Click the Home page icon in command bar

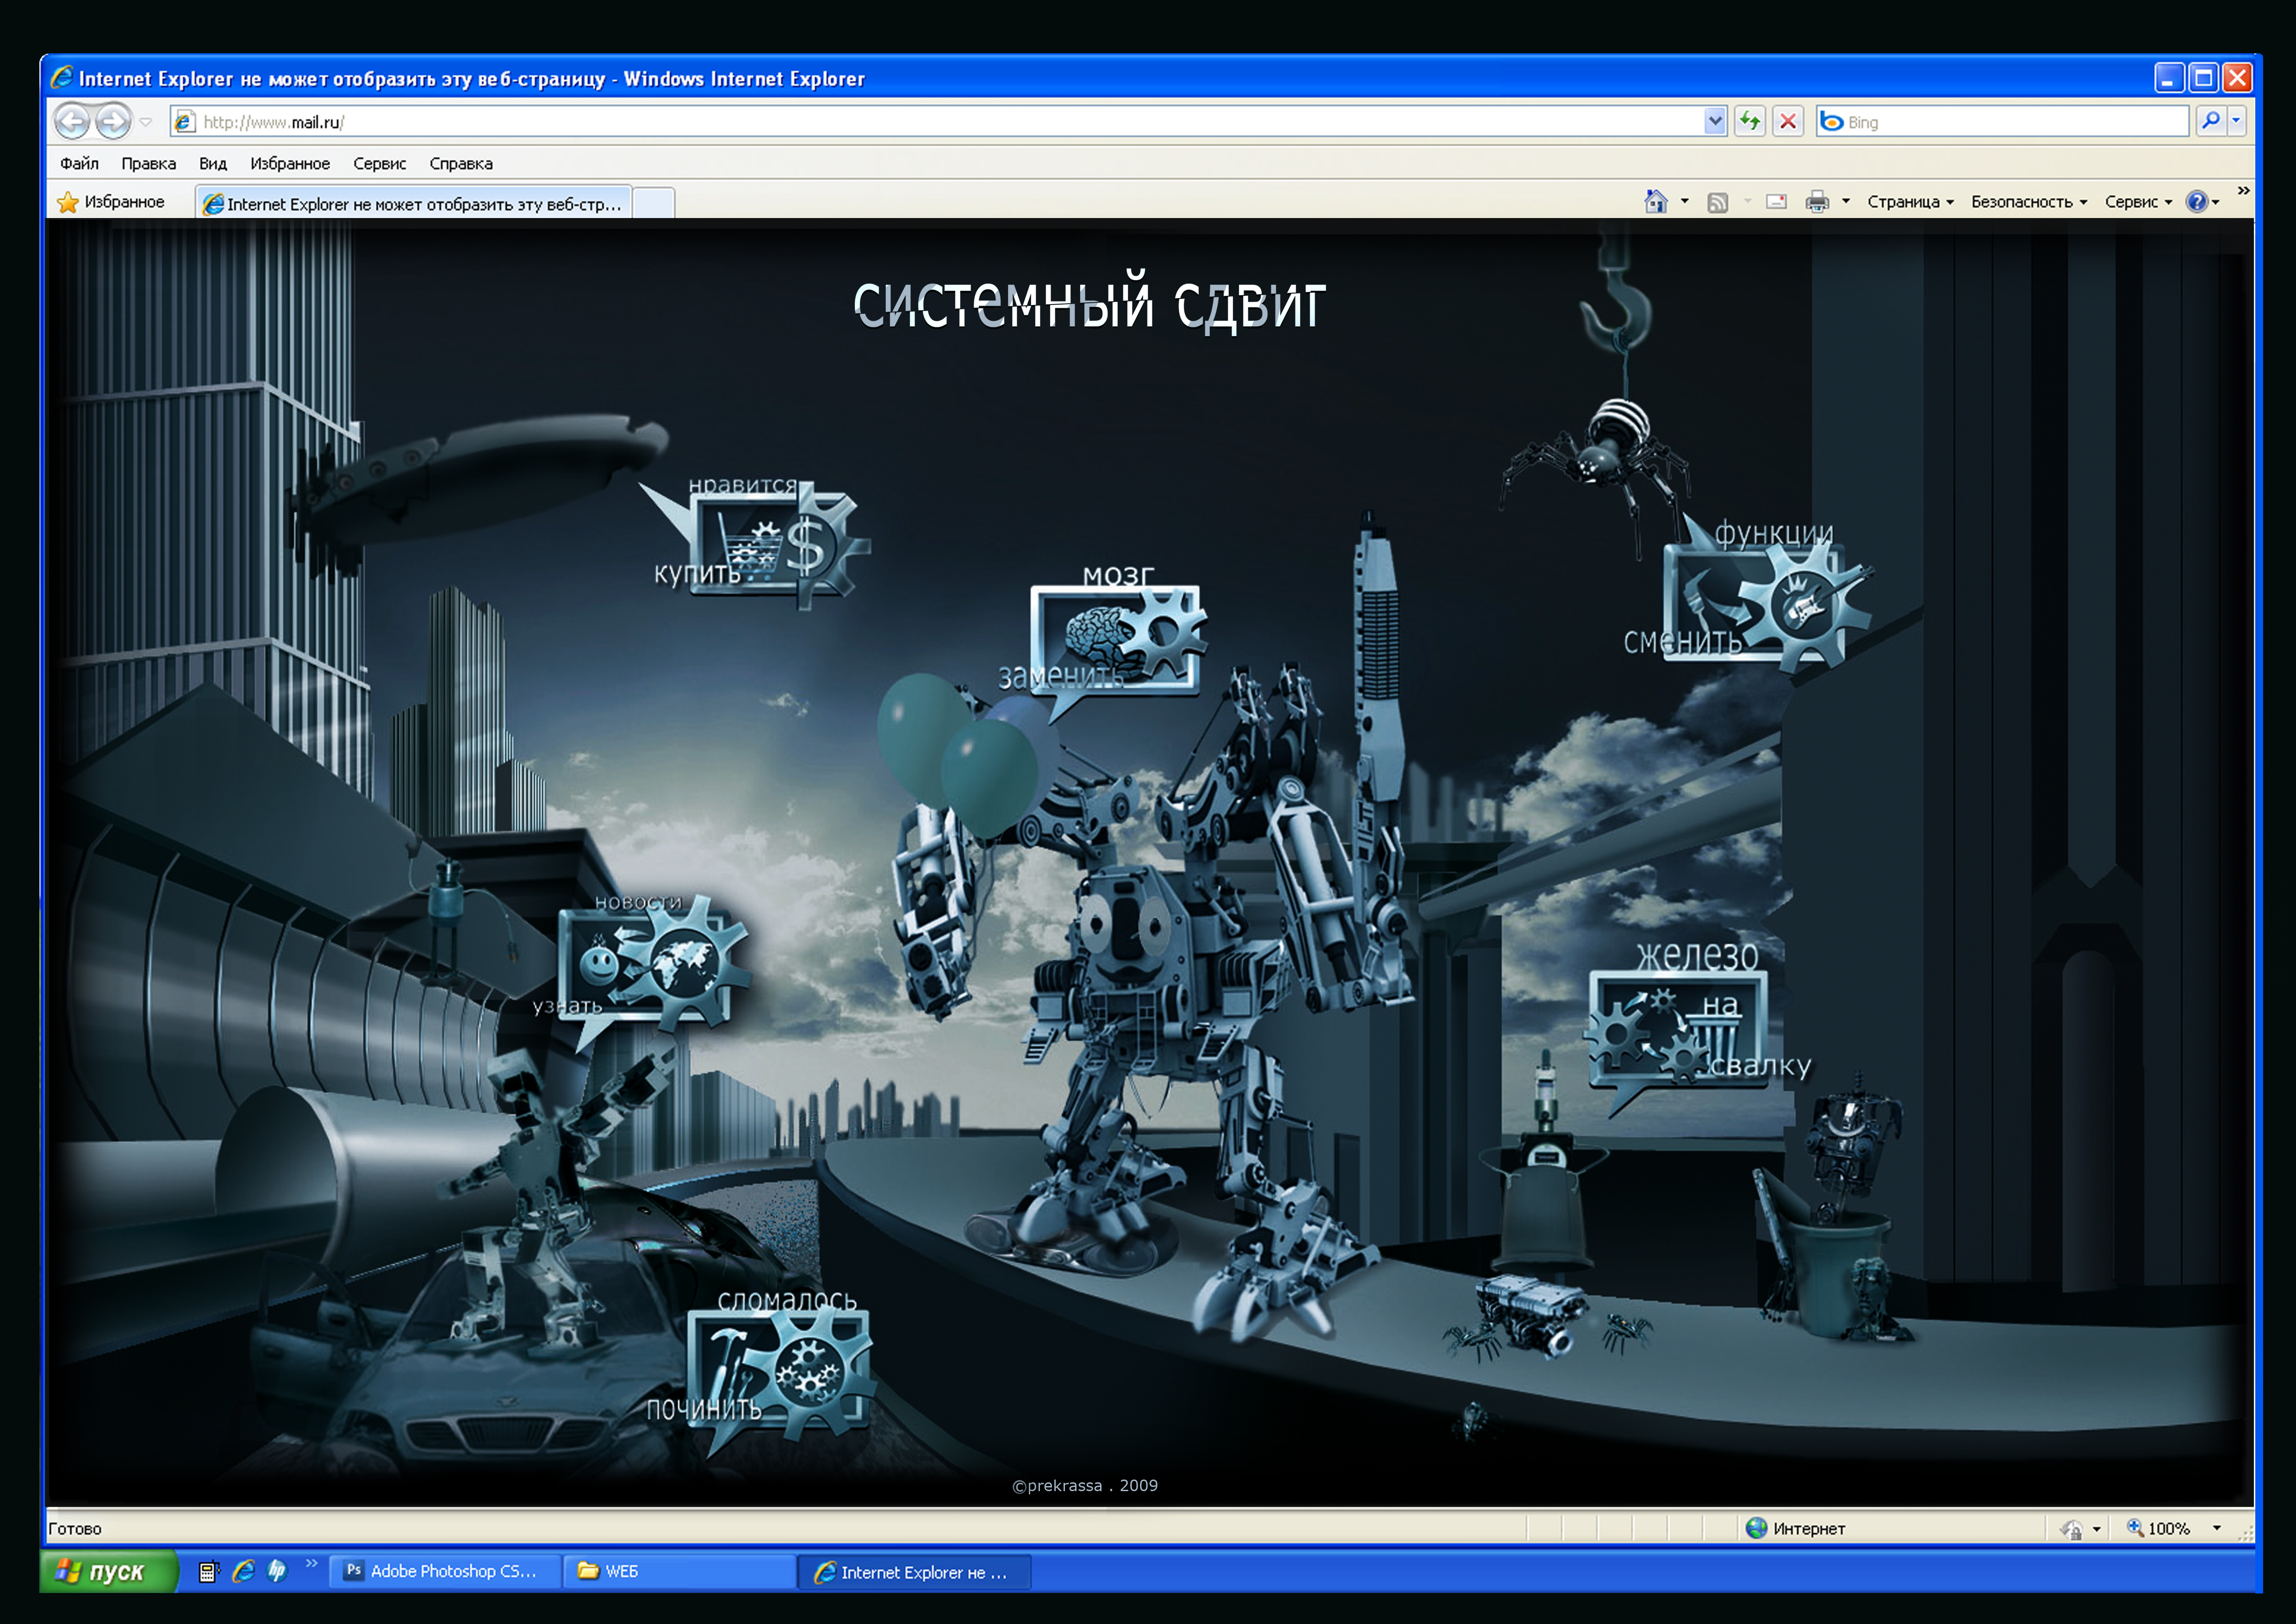(x=1655, y=202)
